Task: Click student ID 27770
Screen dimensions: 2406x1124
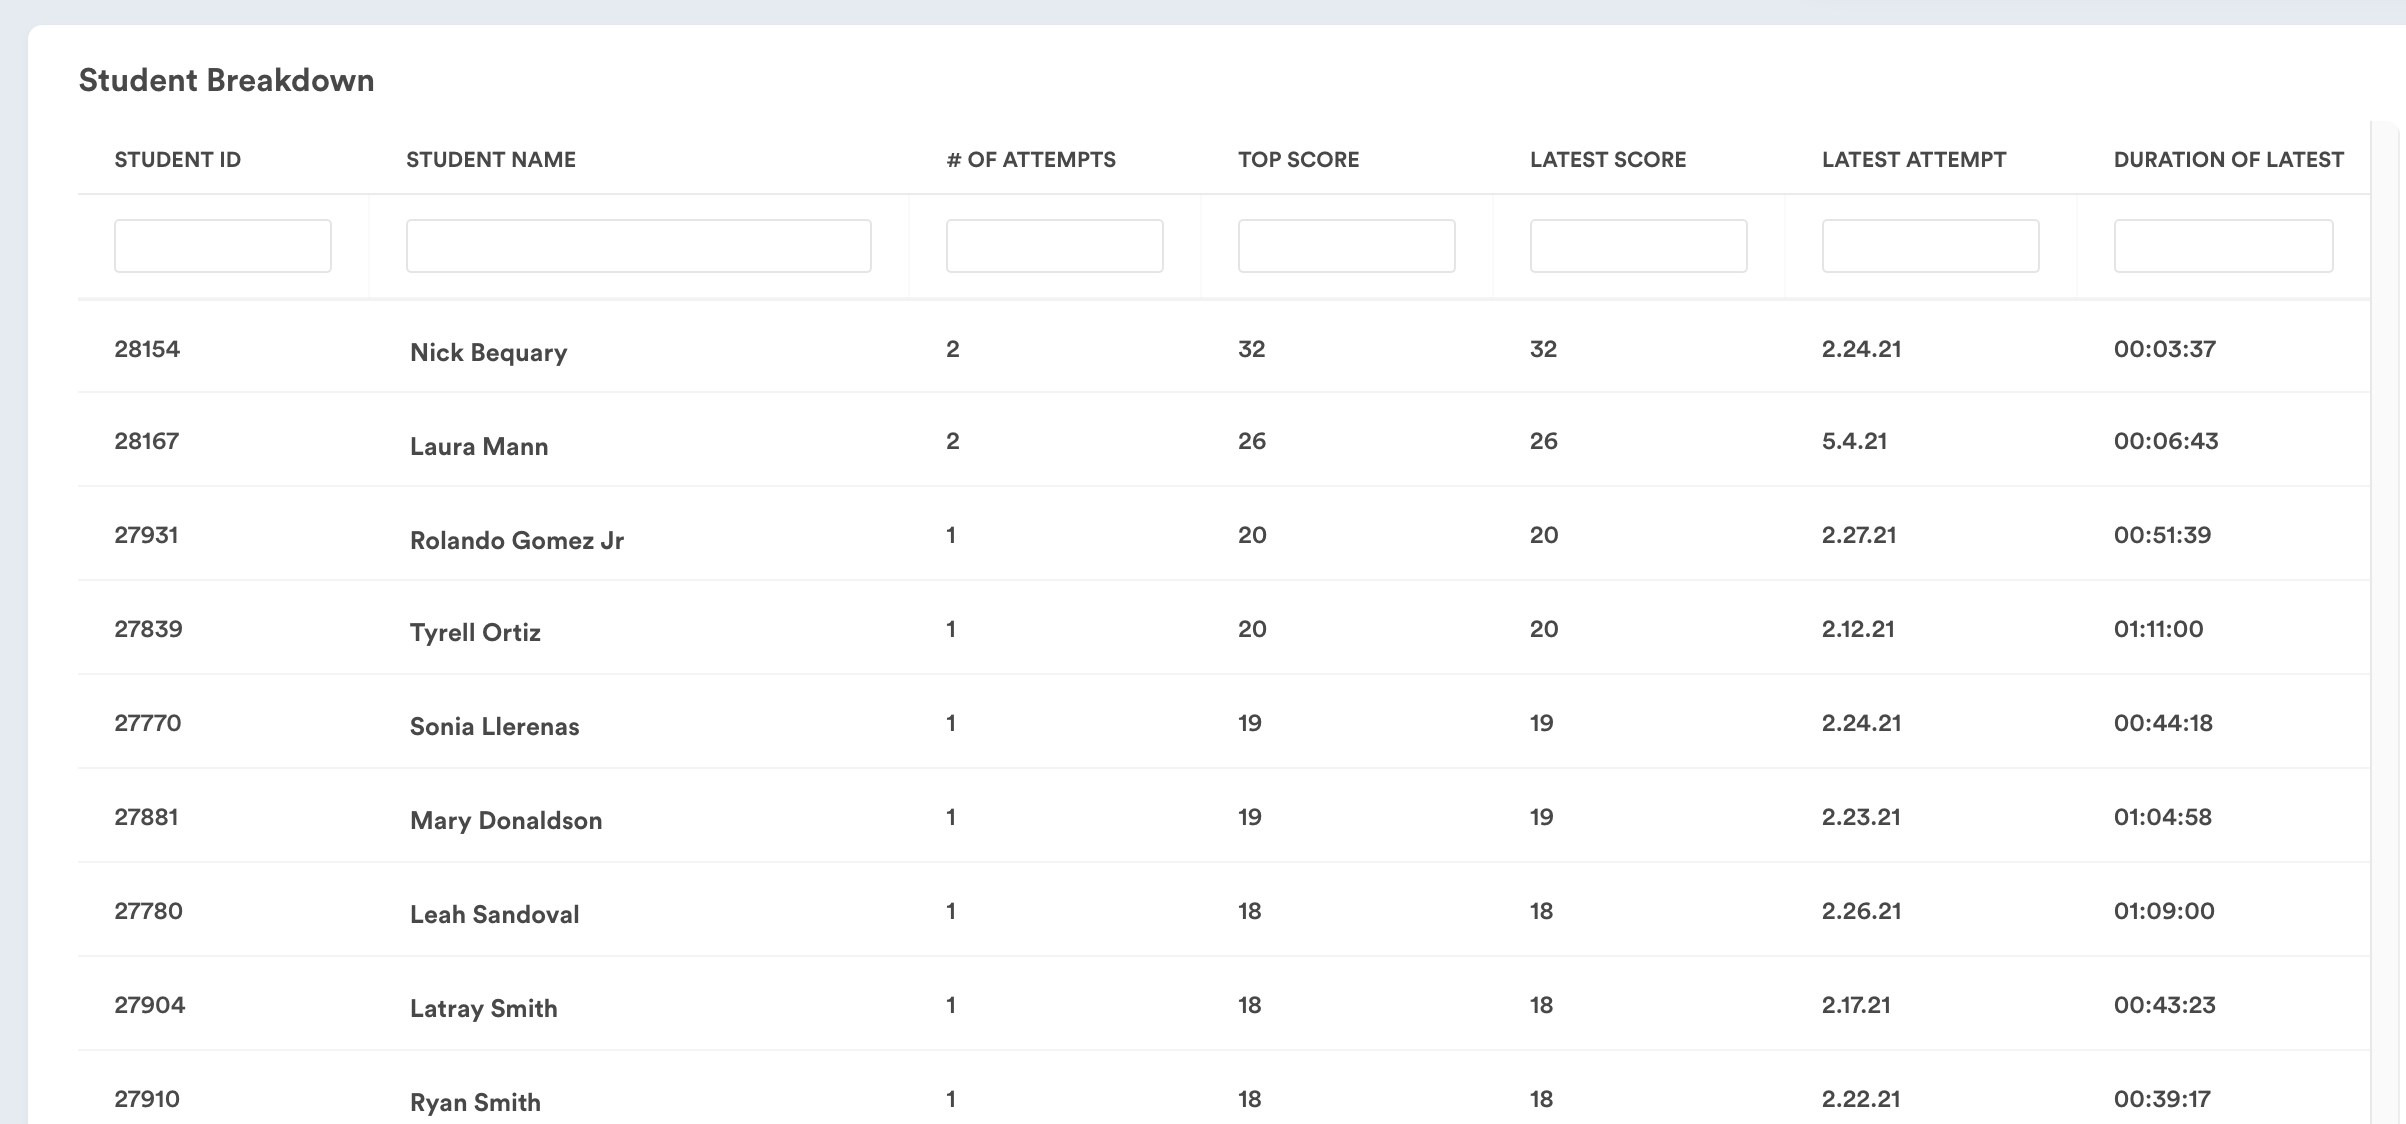Action: point(147,723)
